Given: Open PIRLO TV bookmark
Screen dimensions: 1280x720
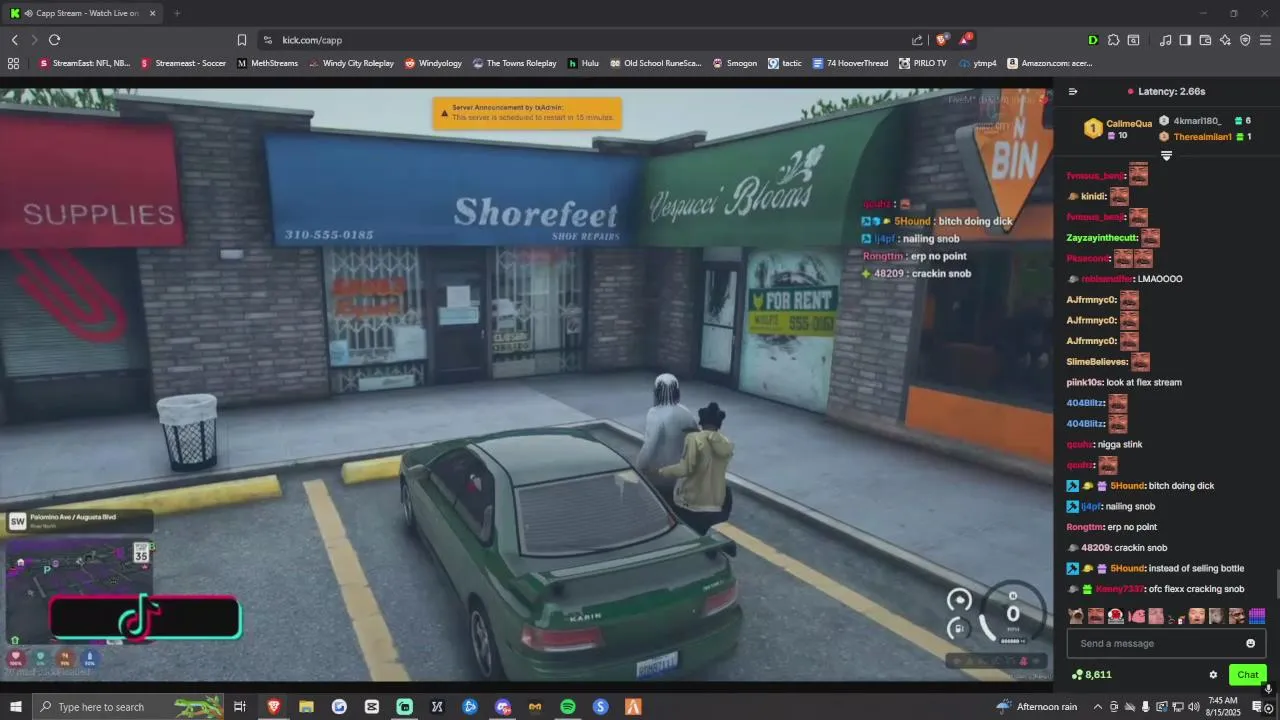Looking at the screenshot, I should tap(922, 63).
